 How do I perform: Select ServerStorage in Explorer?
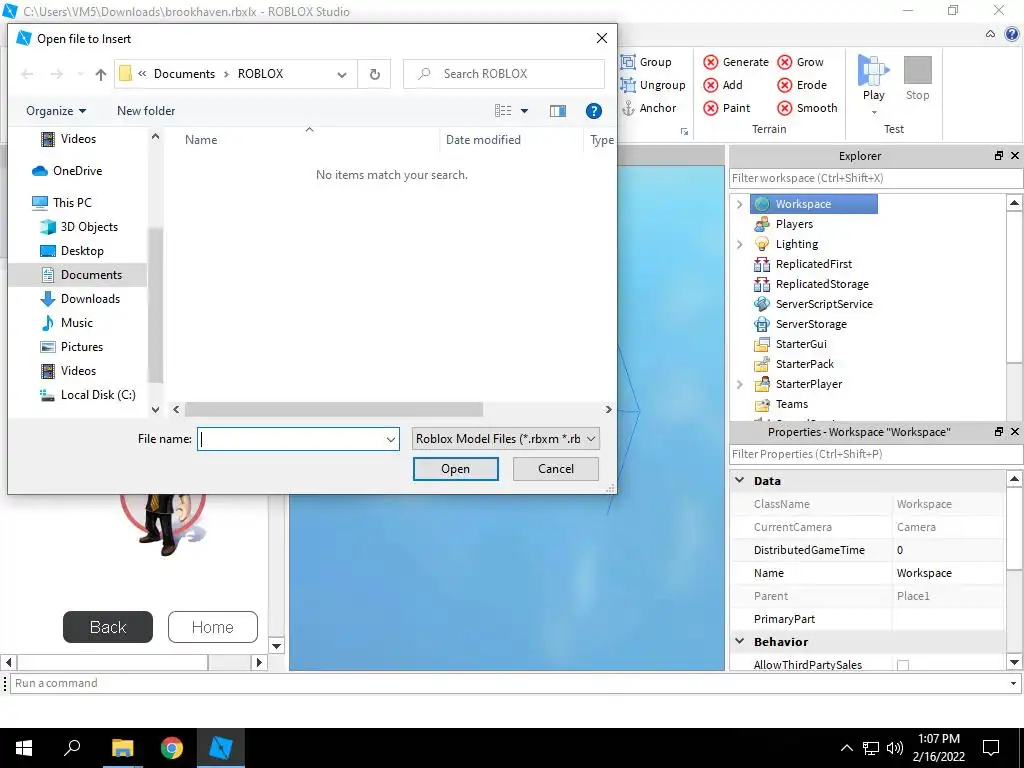click(810, 324)
